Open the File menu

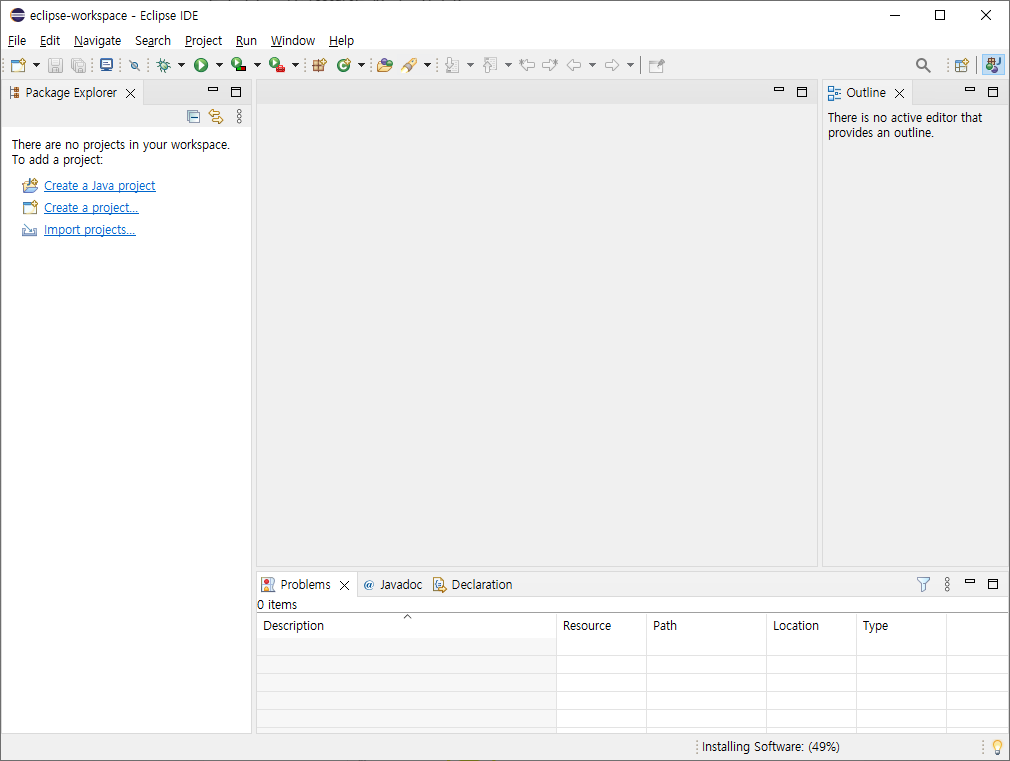[17, 41]
